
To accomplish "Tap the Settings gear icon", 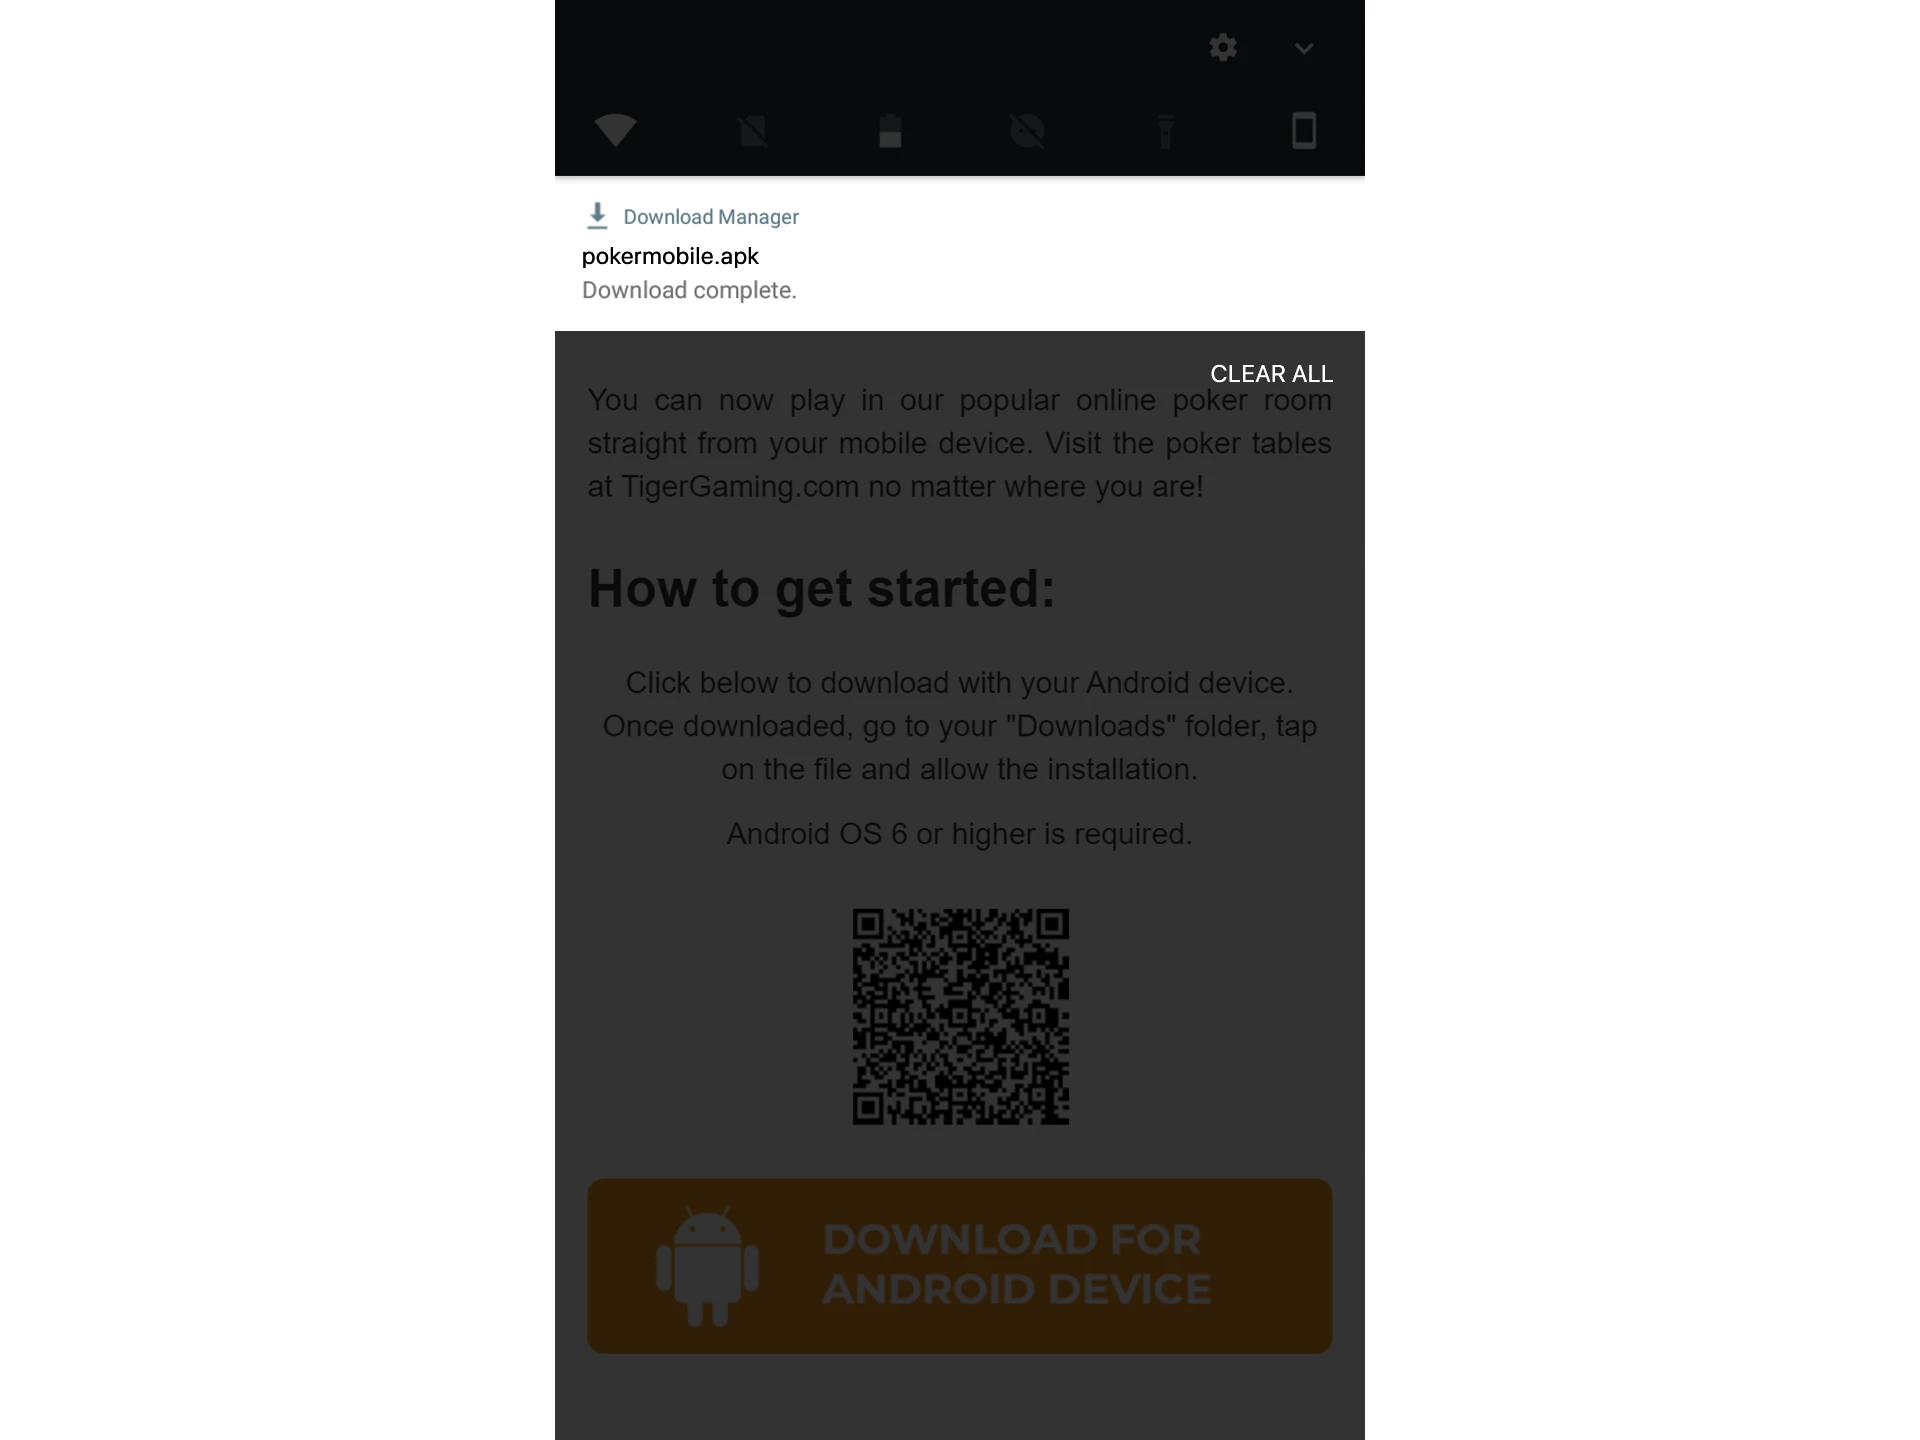I will click(1223, 45).
